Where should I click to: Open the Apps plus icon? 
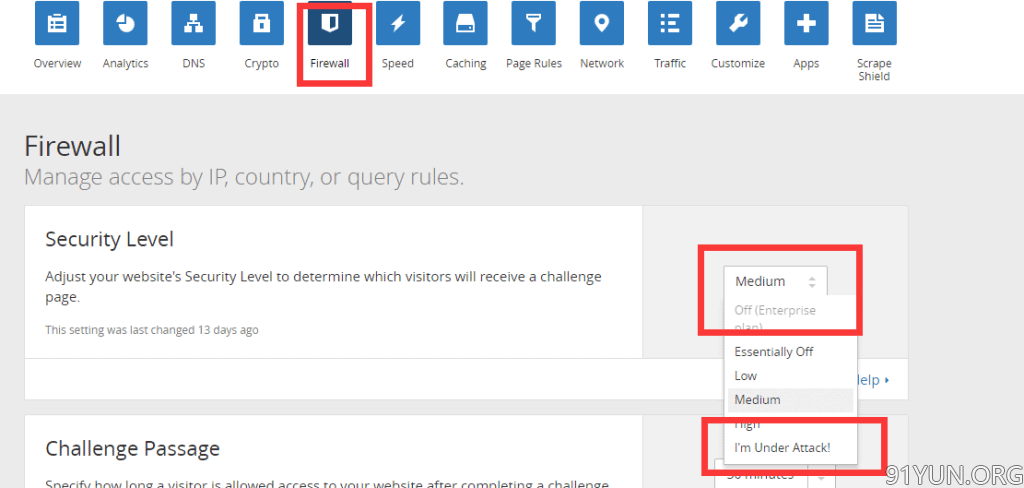807,23
